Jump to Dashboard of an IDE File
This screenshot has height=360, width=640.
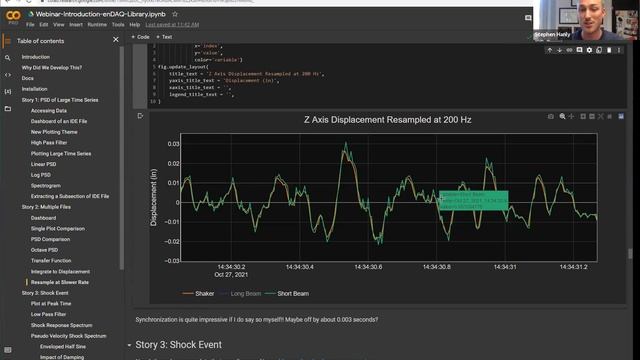tap(59, 121)
